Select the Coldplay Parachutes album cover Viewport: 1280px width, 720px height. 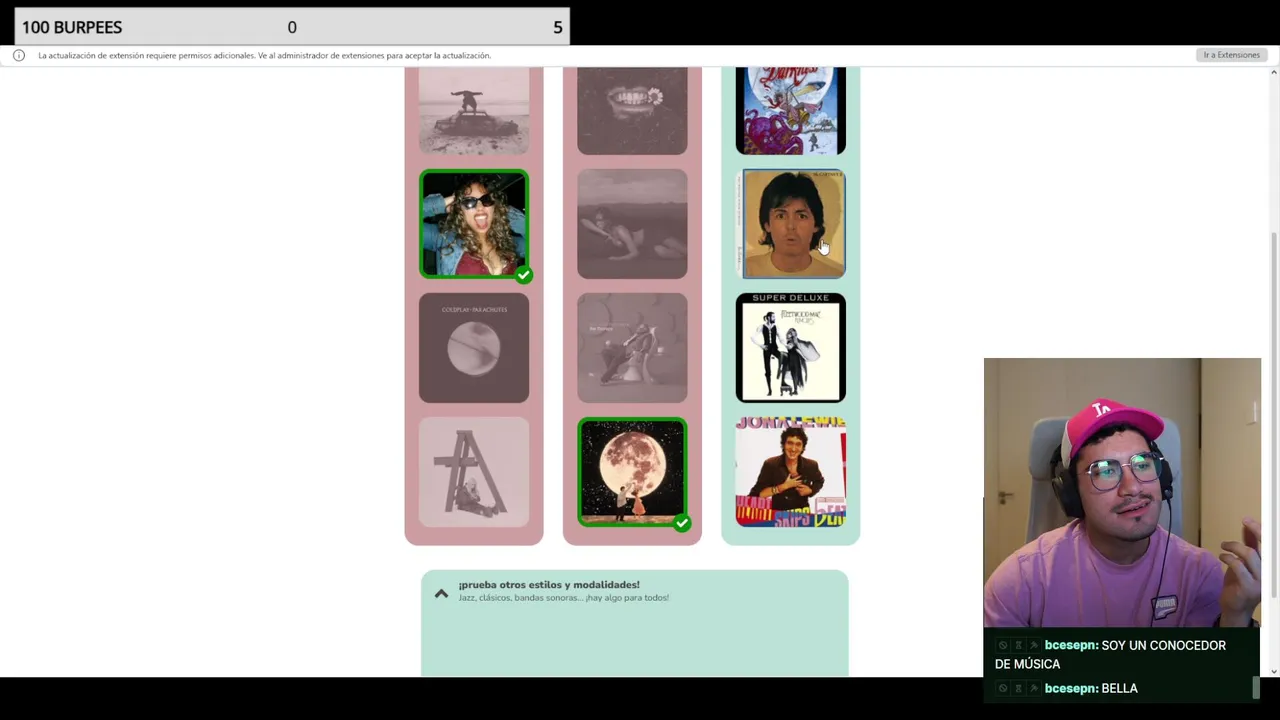coord(474,348)
